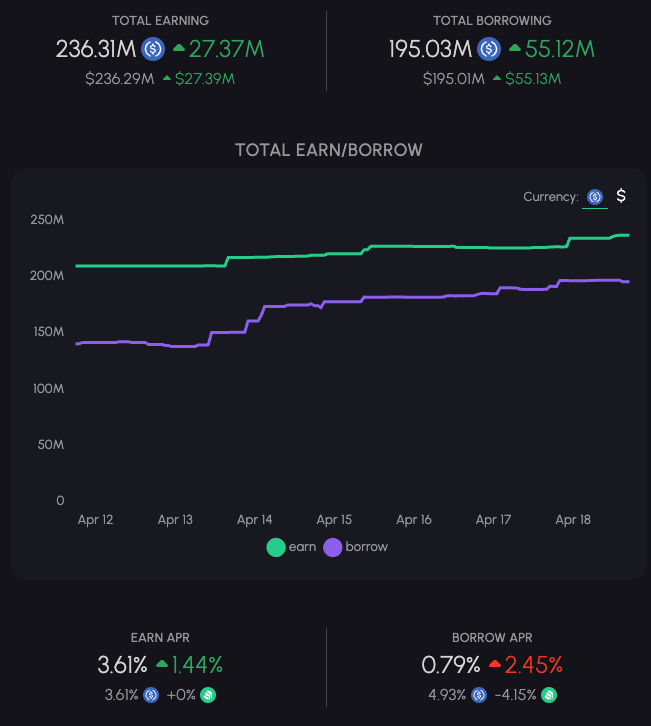This screenshot has width=651, height=726.
Task: Click green token icon beside +0%
Action: click(x=208, y=695)
